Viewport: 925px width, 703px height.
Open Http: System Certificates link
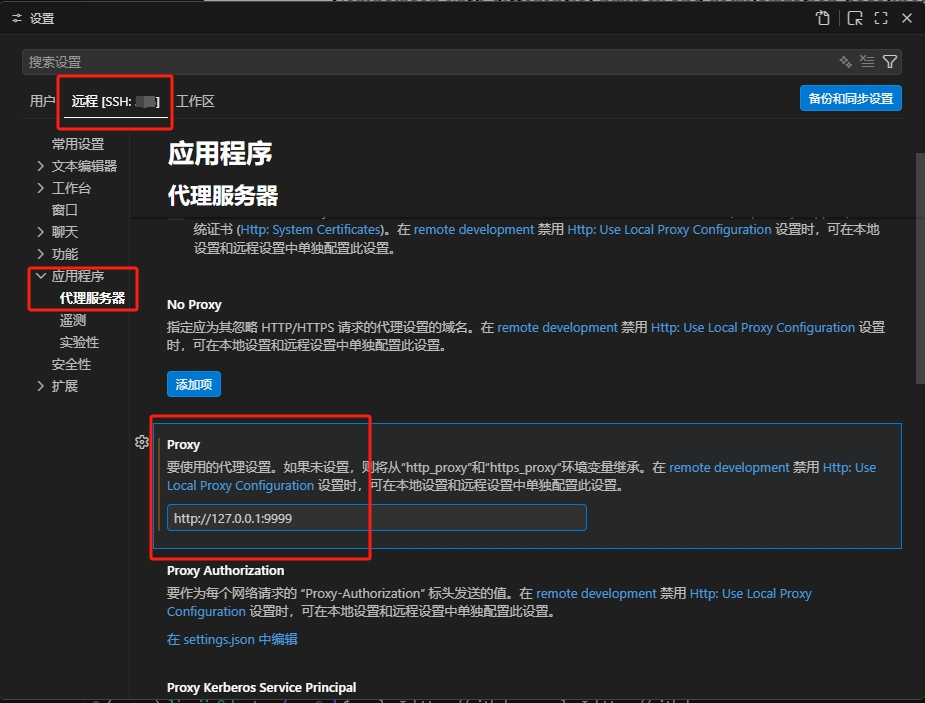[311, 229]
